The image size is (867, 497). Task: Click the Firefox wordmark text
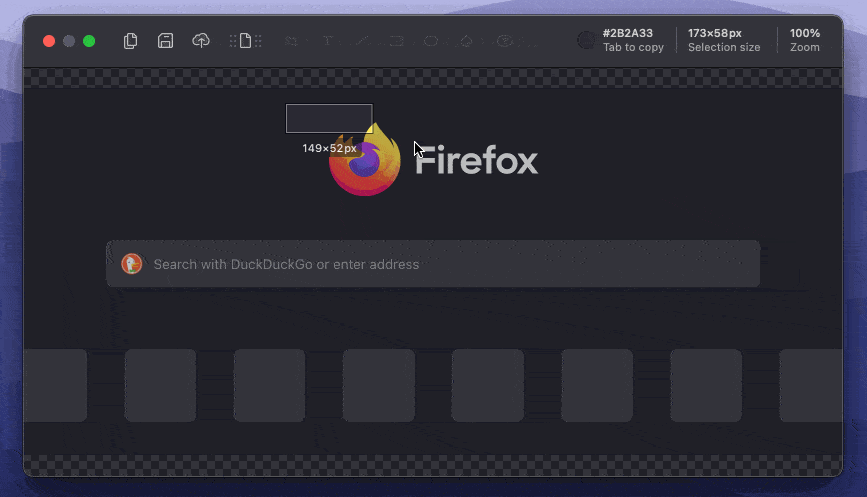(x=477, y=161)
